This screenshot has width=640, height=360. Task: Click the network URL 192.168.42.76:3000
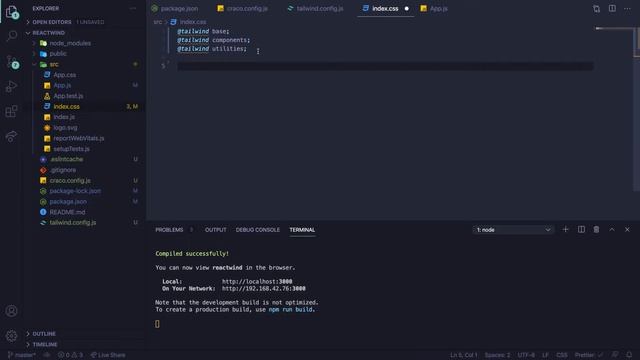(264, 289)
